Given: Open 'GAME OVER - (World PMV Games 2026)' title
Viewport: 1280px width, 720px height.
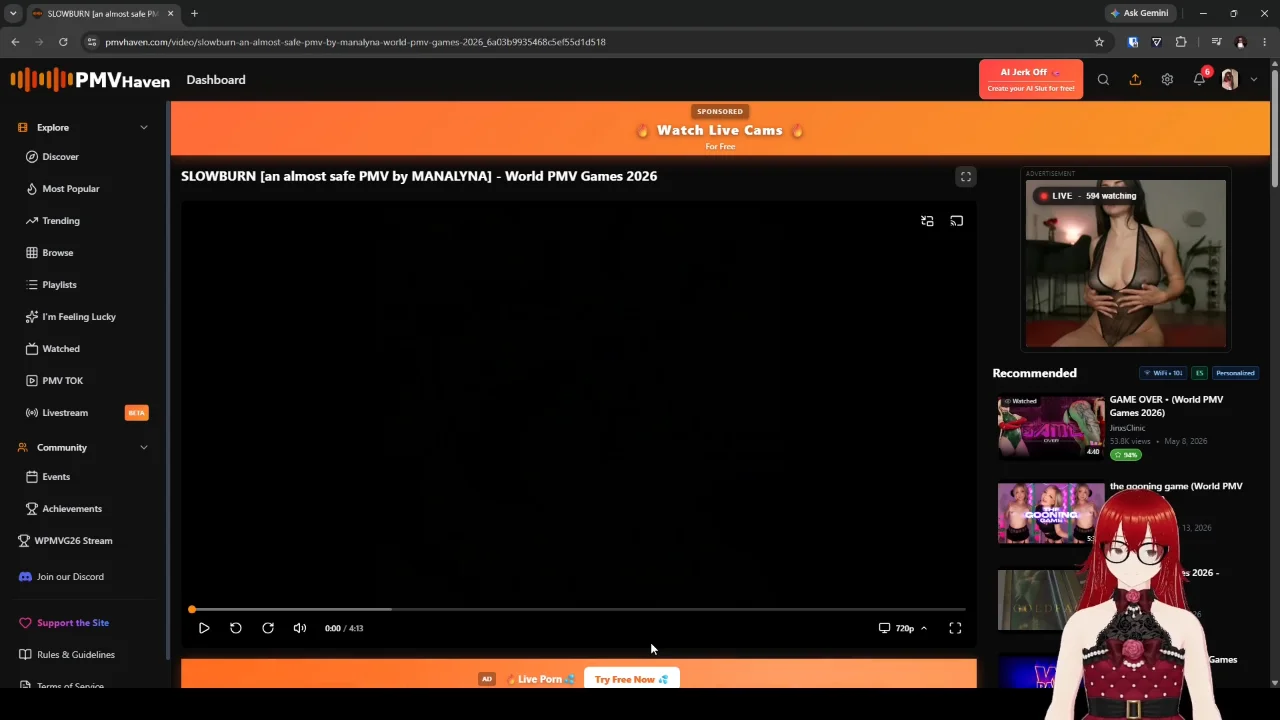Looking at the screenshot, I should click(x=1166, y=406).
